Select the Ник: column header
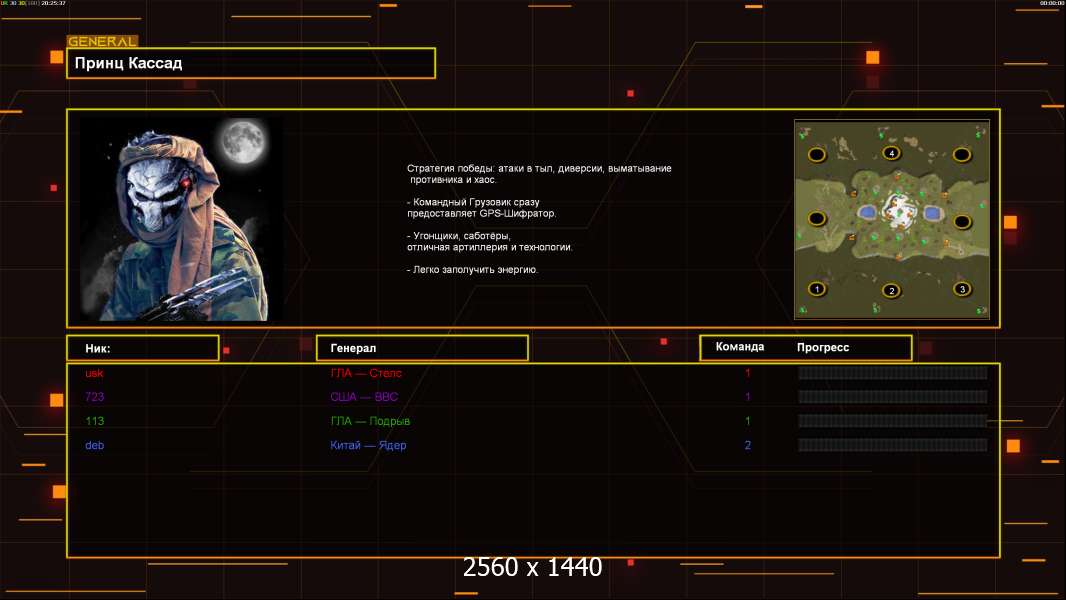The width and height of the screenshot is (1066, 600). tap(143, 348)
